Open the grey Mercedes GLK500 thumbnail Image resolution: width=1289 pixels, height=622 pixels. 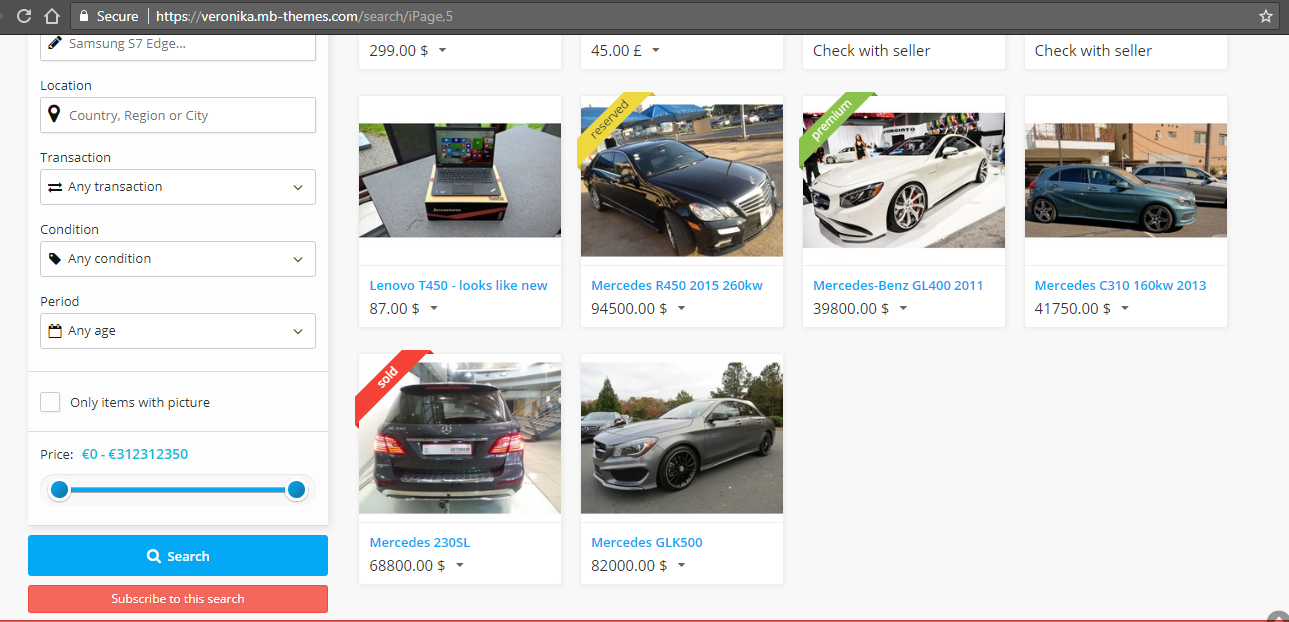pyautogui.click(x=682, y=437)
